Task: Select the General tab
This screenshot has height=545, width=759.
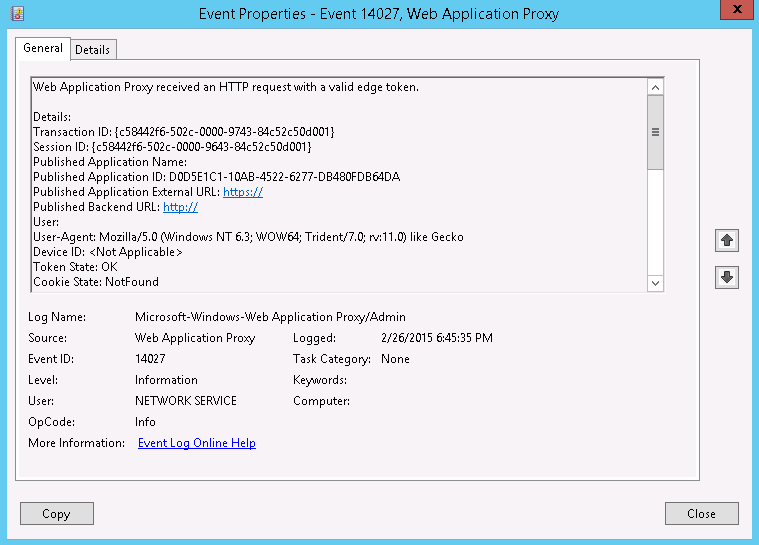Action: 43,48
